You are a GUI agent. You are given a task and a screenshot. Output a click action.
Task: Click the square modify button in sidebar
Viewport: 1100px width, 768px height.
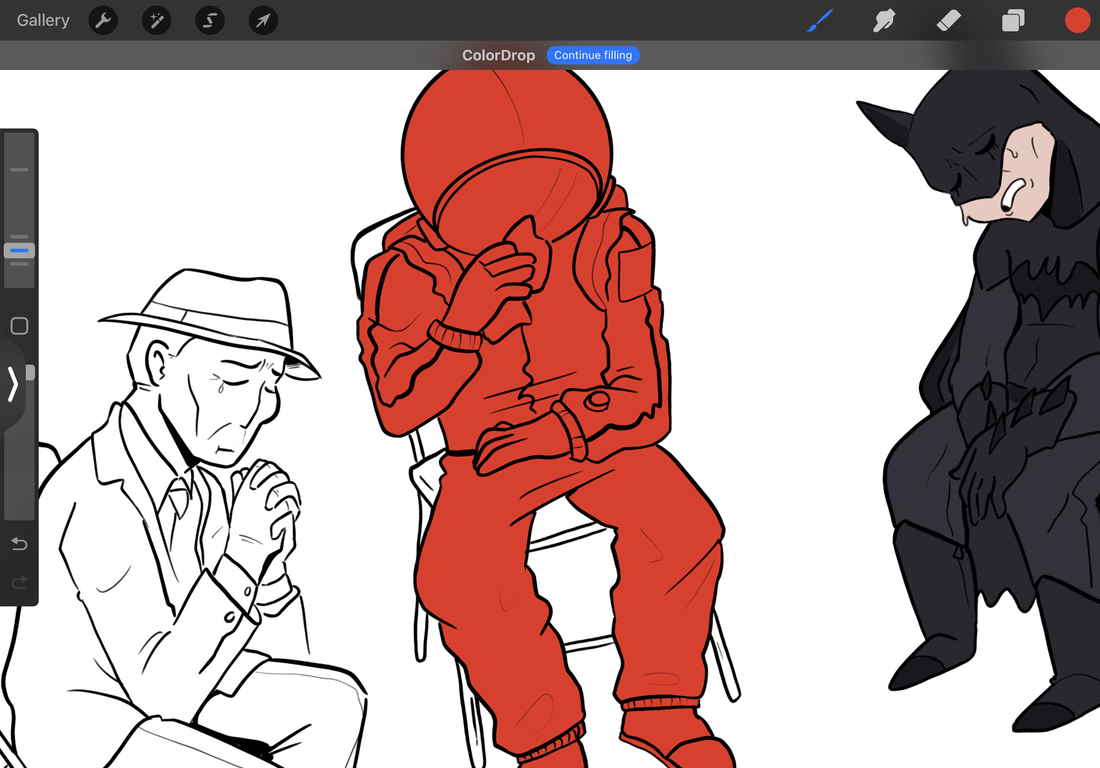[x=20, y=325]
